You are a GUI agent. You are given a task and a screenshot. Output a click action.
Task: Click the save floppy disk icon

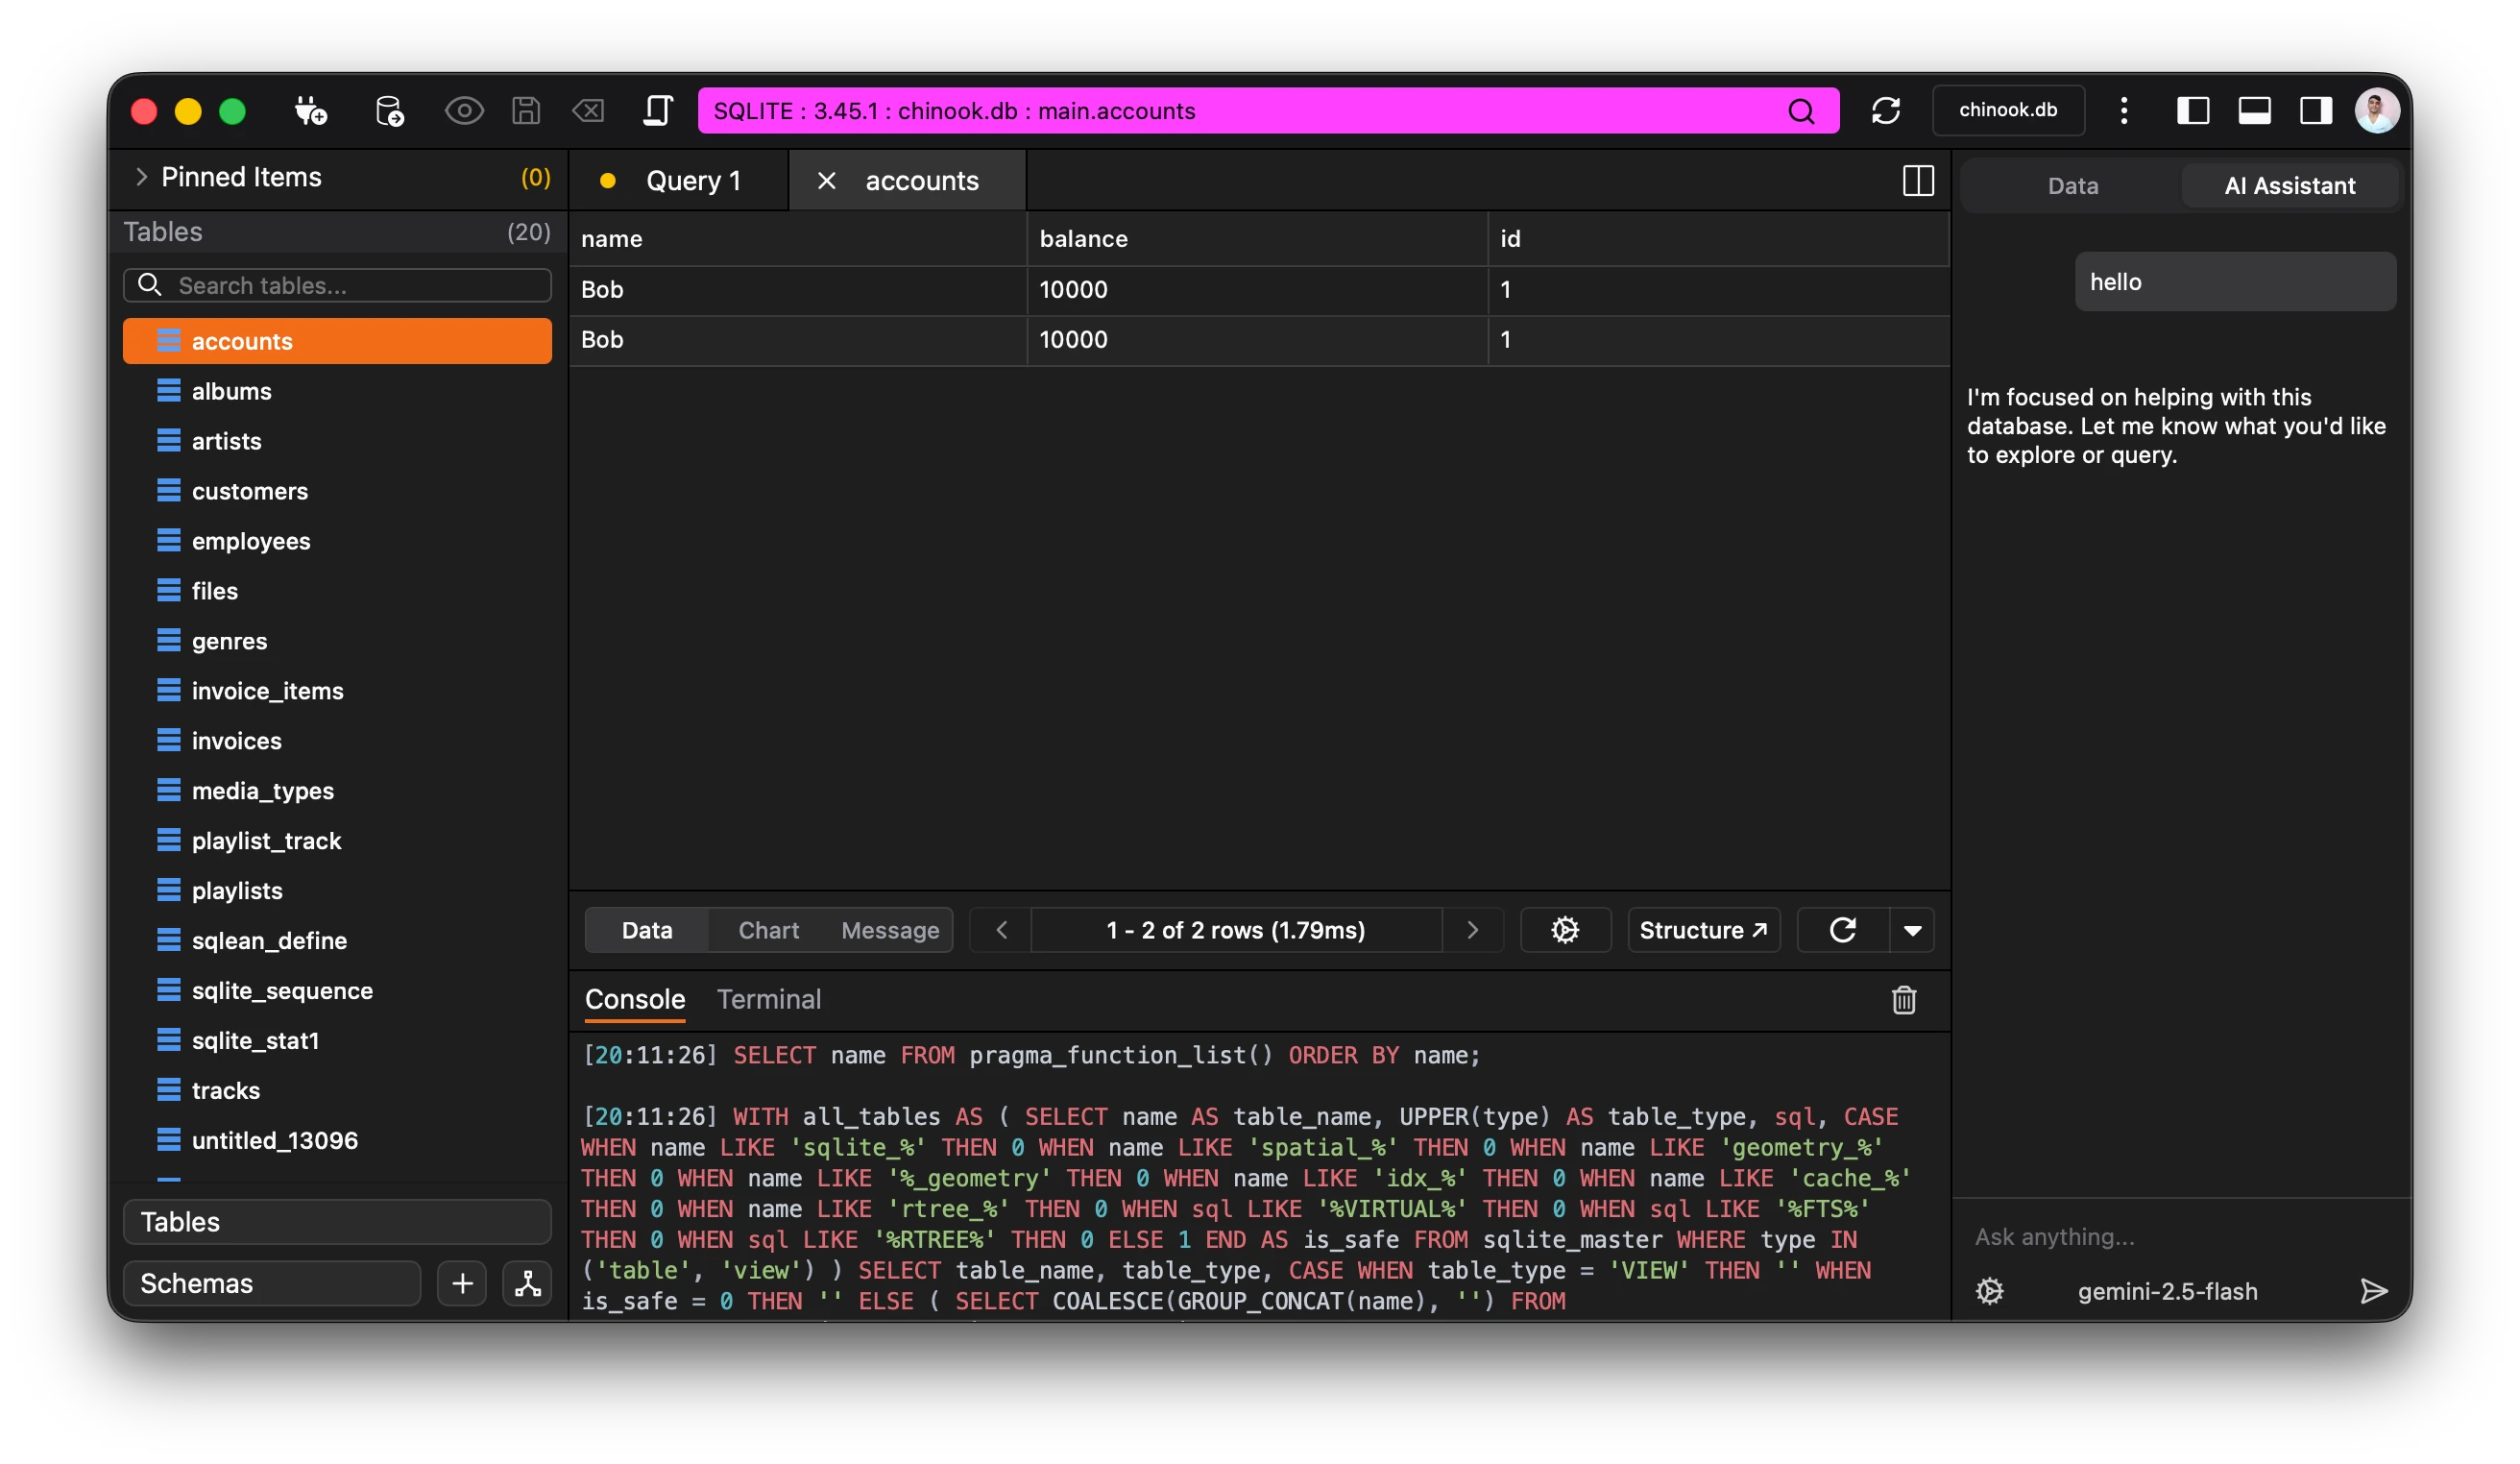pos(526,110)
